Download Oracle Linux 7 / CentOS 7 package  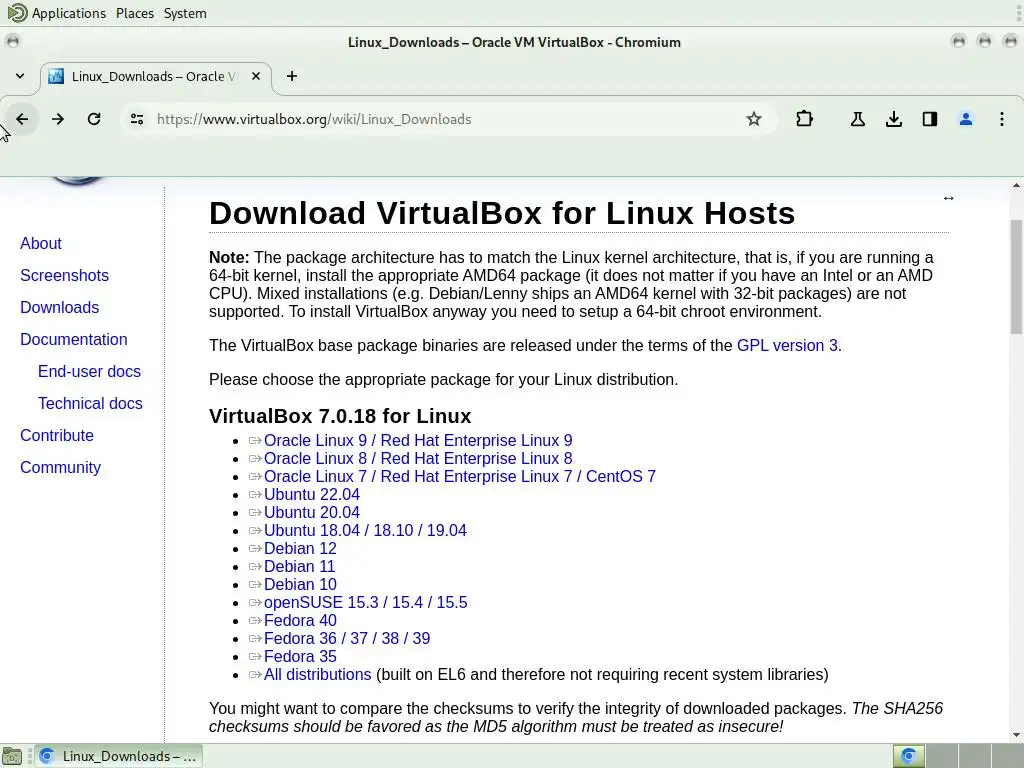[x=460, y=476]
